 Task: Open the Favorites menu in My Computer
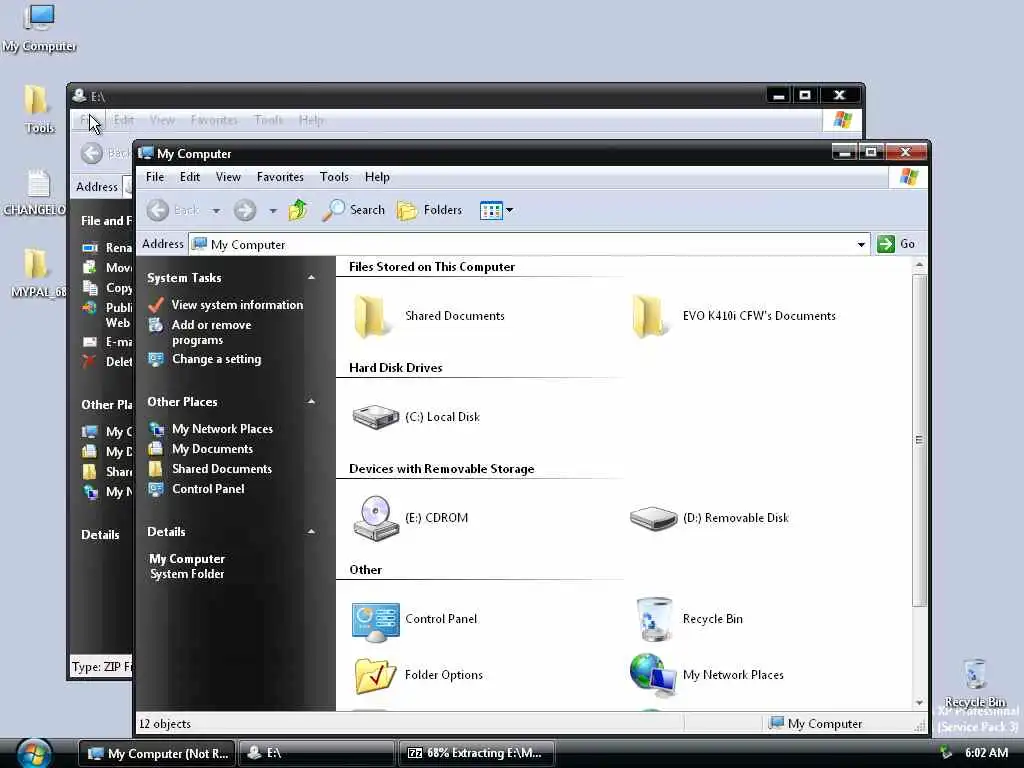click(280, 177)
